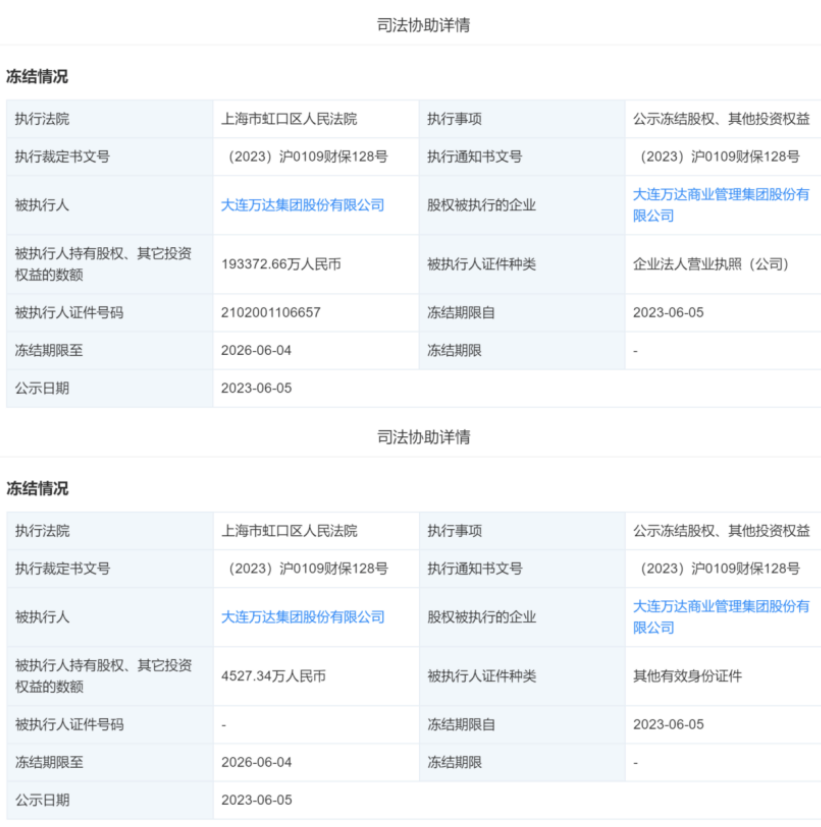Click 公示冻结股权、其他投资权益 in the lower table
The width and height of the screenshot is (821, 827).
(x=721, y=531)
